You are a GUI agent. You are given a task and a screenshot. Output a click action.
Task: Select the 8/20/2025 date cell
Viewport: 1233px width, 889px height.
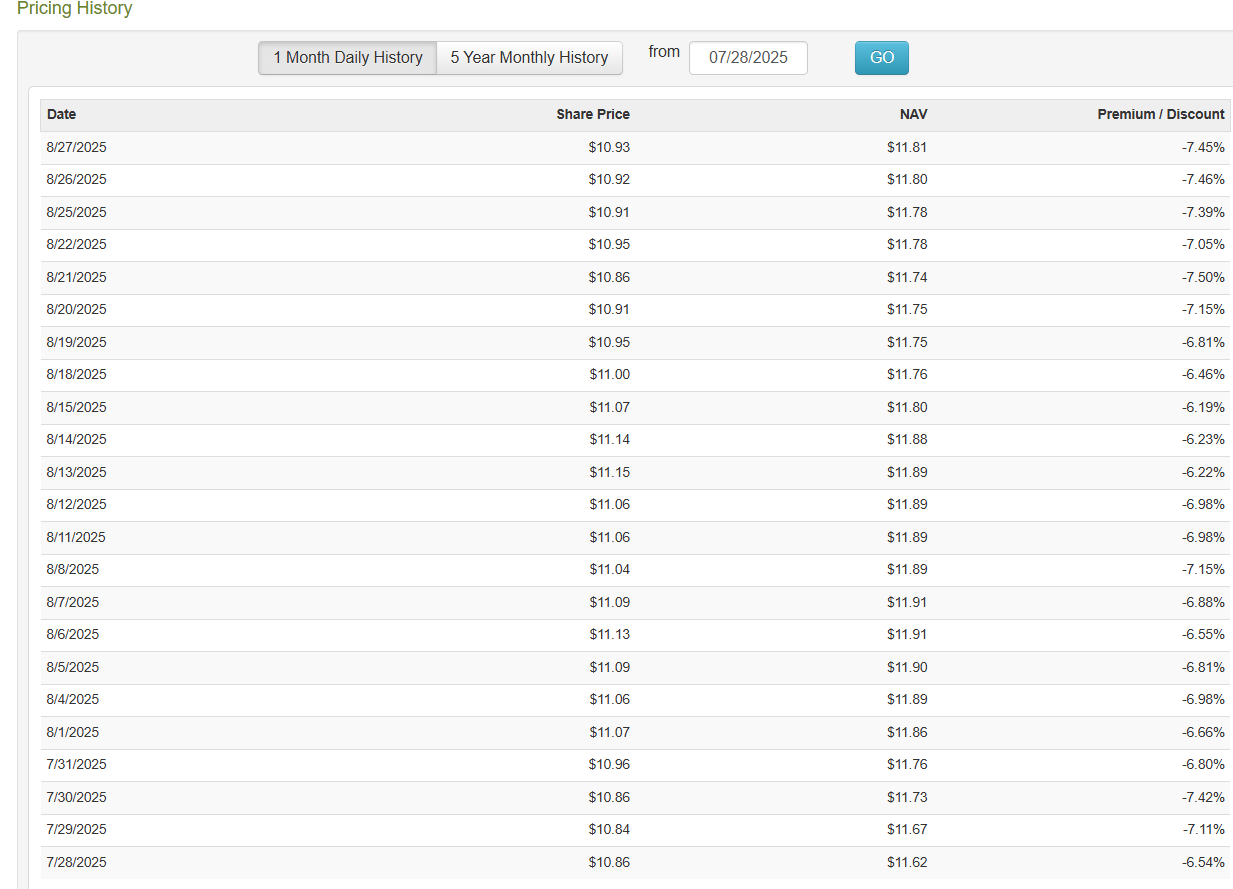point(76,310)
